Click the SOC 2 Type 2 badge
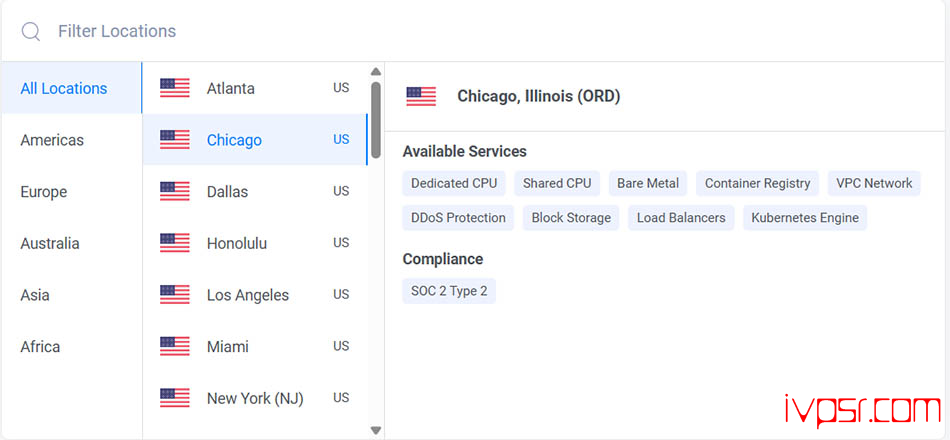Viewport: 950px width, 440px height. click(x=449, y=291)
